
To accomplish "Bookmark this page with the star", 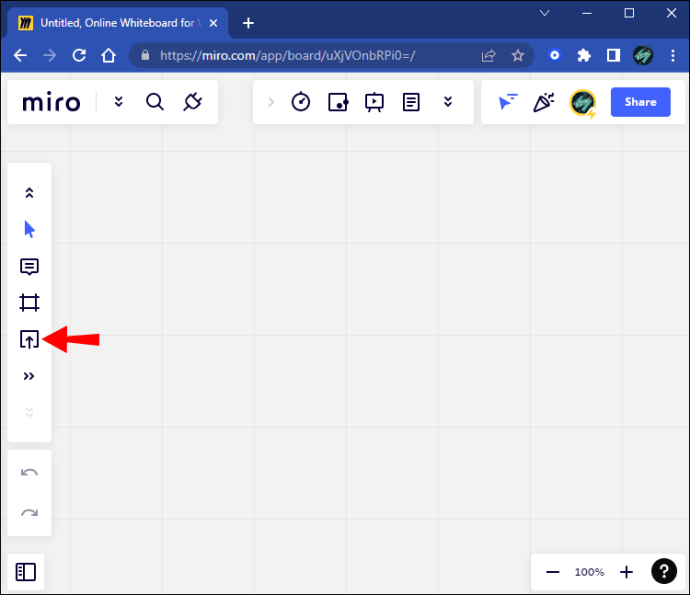I will tap(518, 55).
